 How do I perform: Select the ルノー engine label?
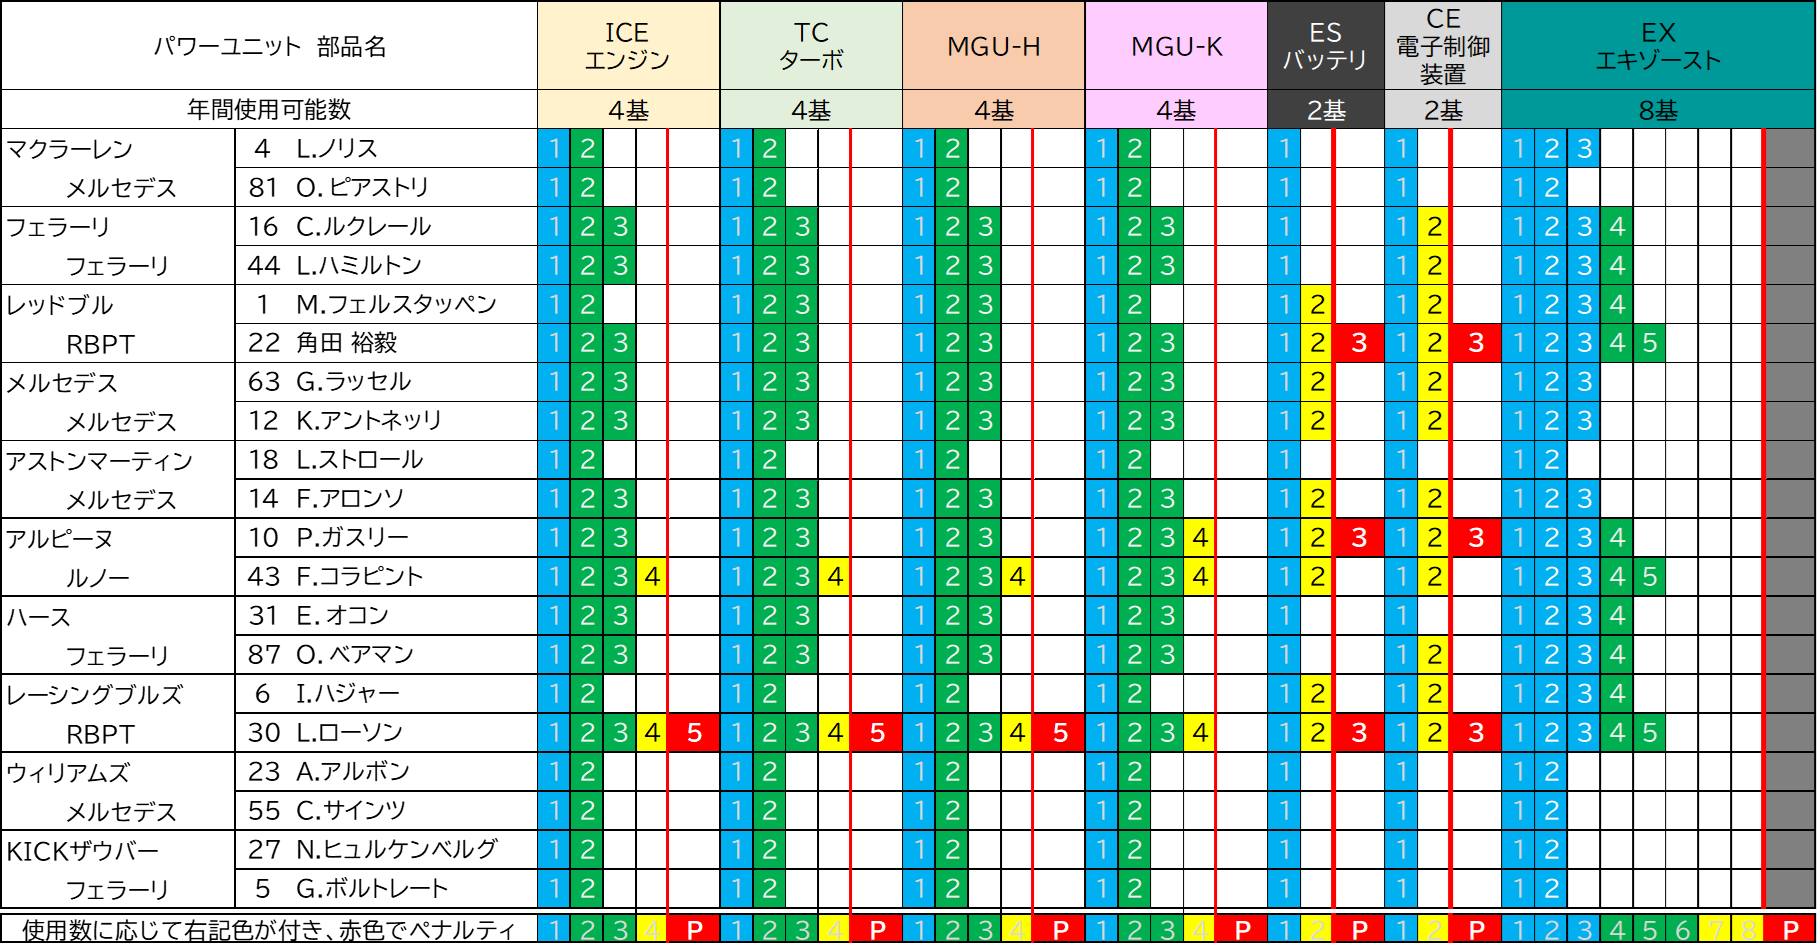(98, 578)
